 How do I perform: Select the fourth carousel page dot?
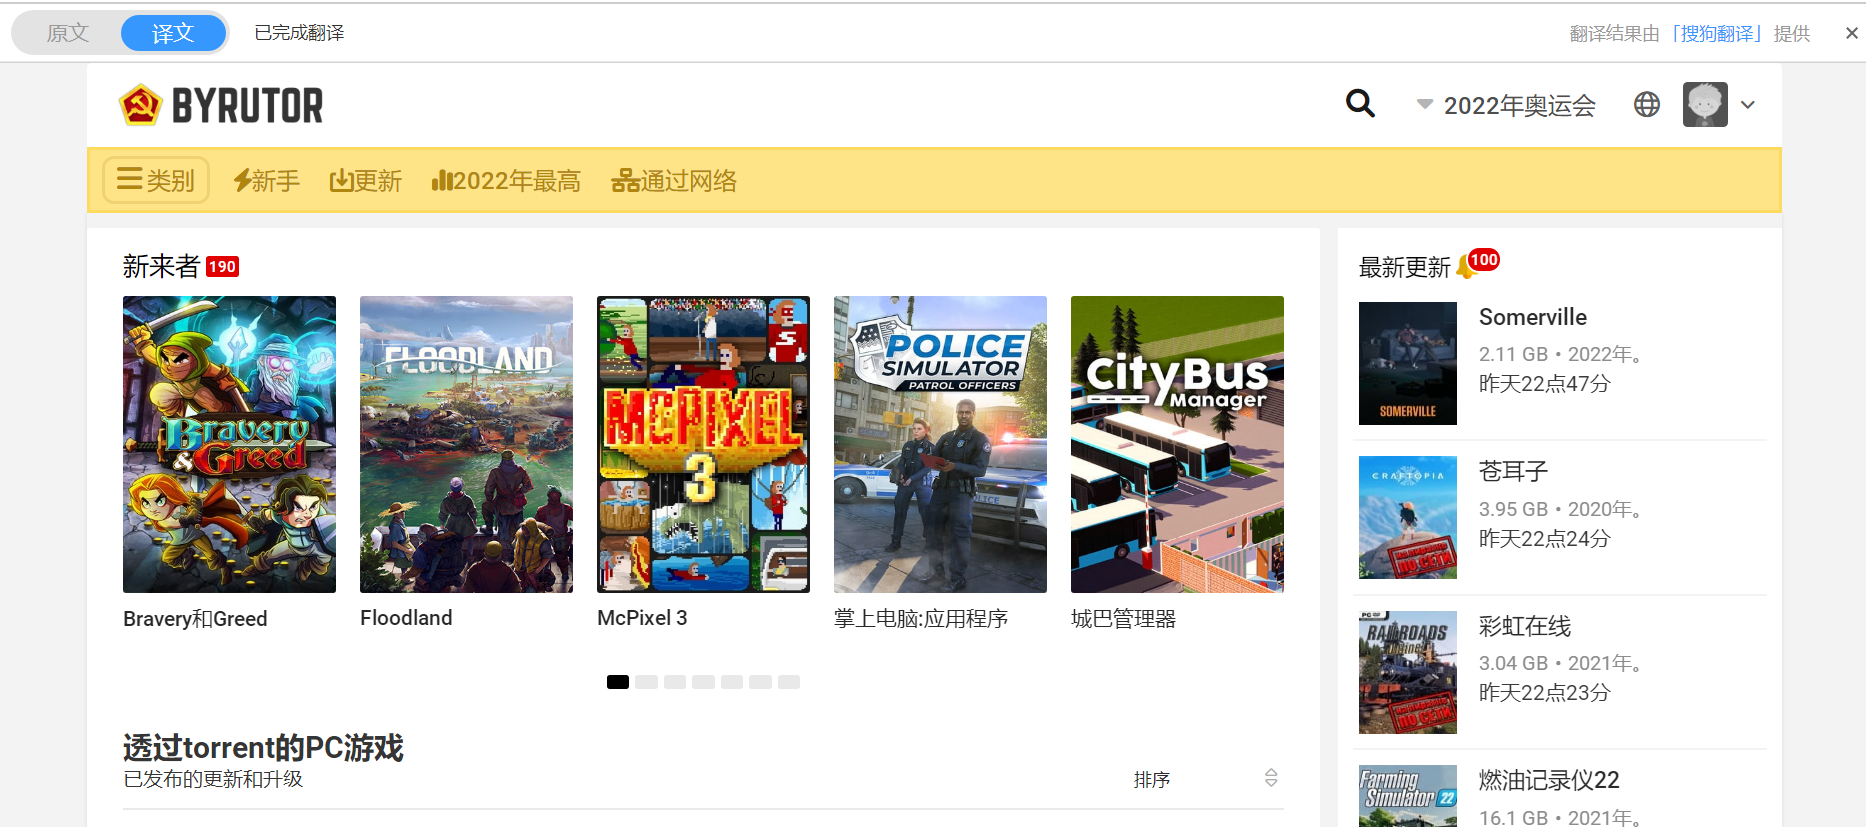pos(703,682)
